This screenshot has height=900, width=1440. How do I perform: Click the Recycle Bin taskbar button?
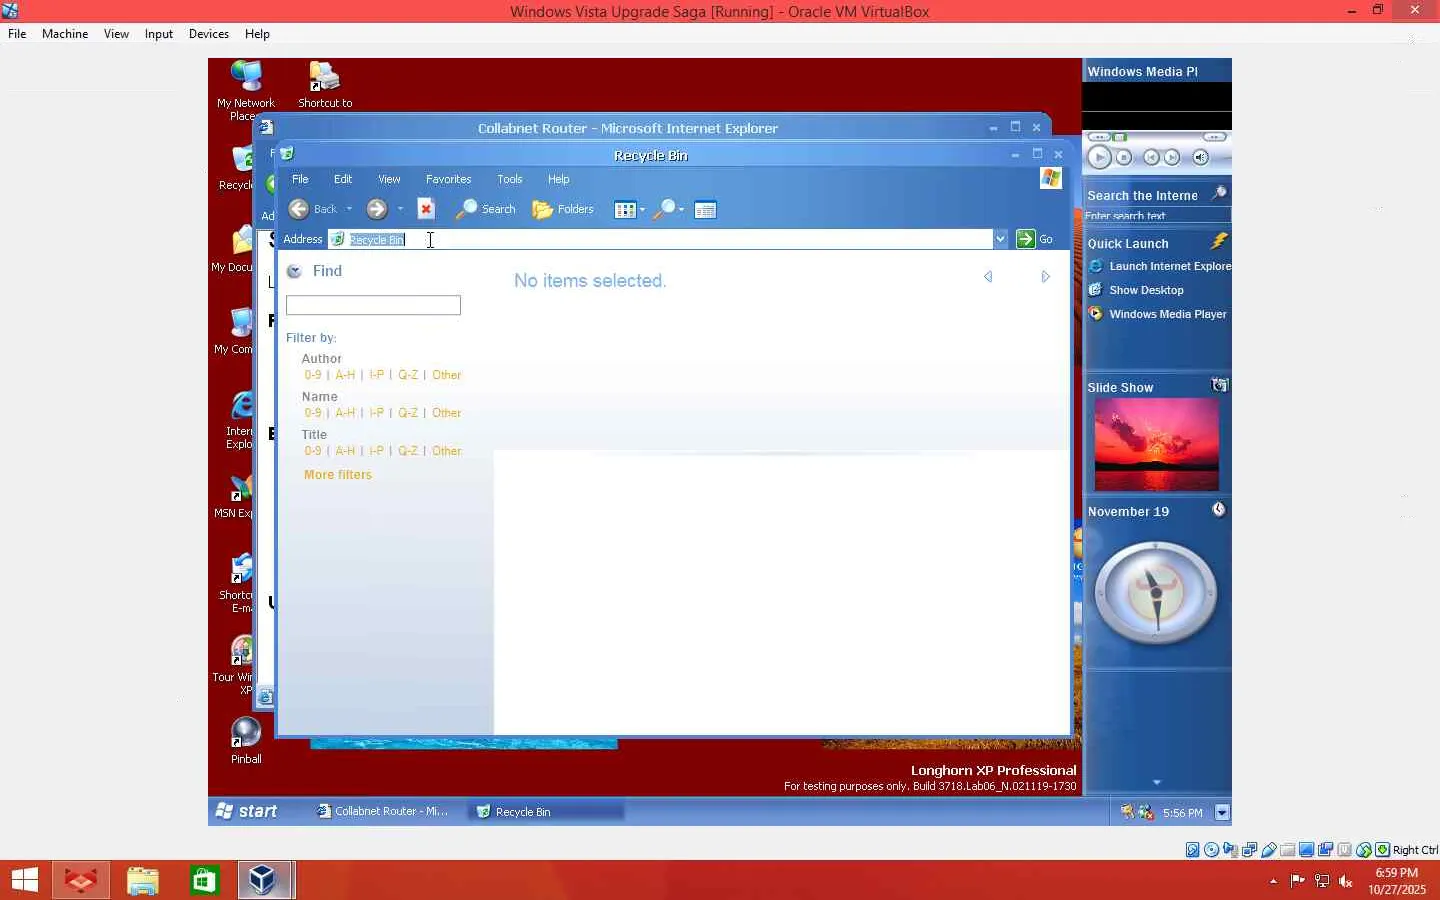pyautogui.click(x=546, y=811)
